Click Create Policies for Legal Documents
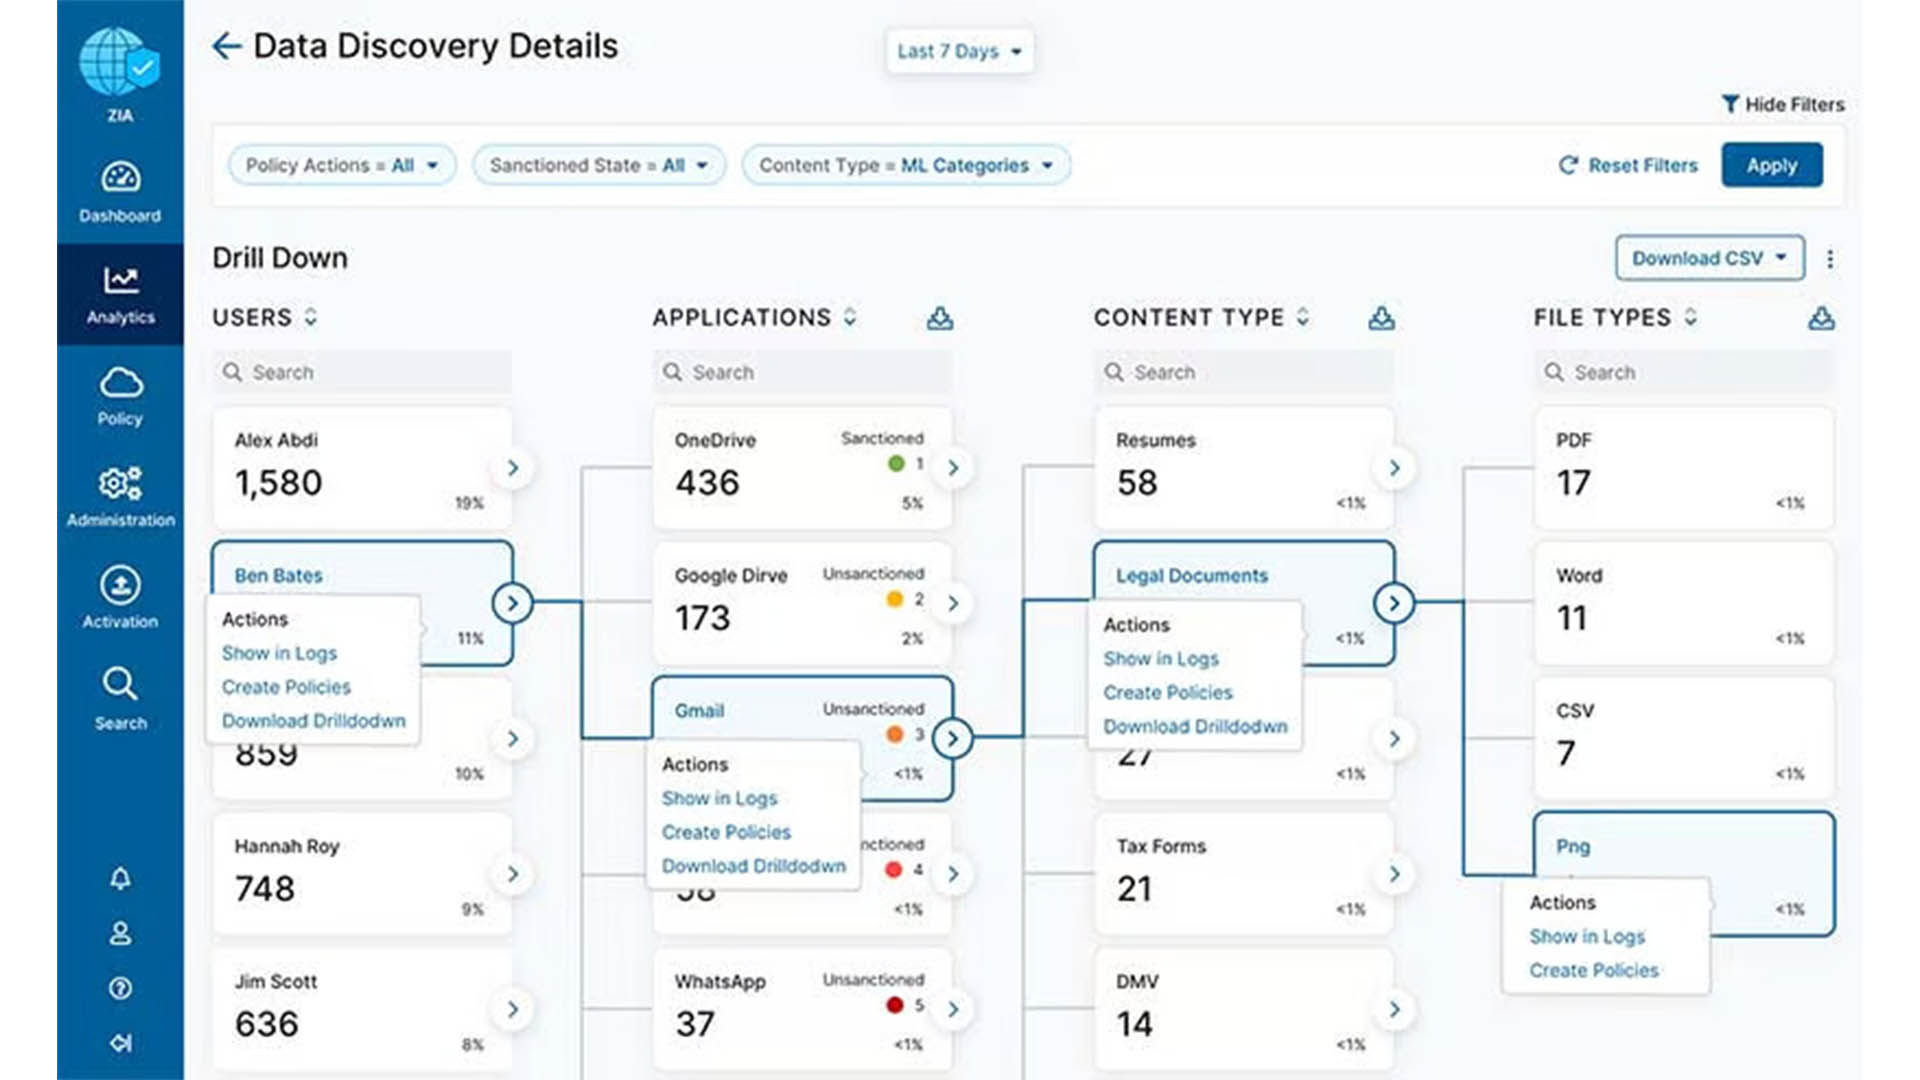Image resolution: width=1920 pixels, height=1080 pixels. tap(1166, 692)
